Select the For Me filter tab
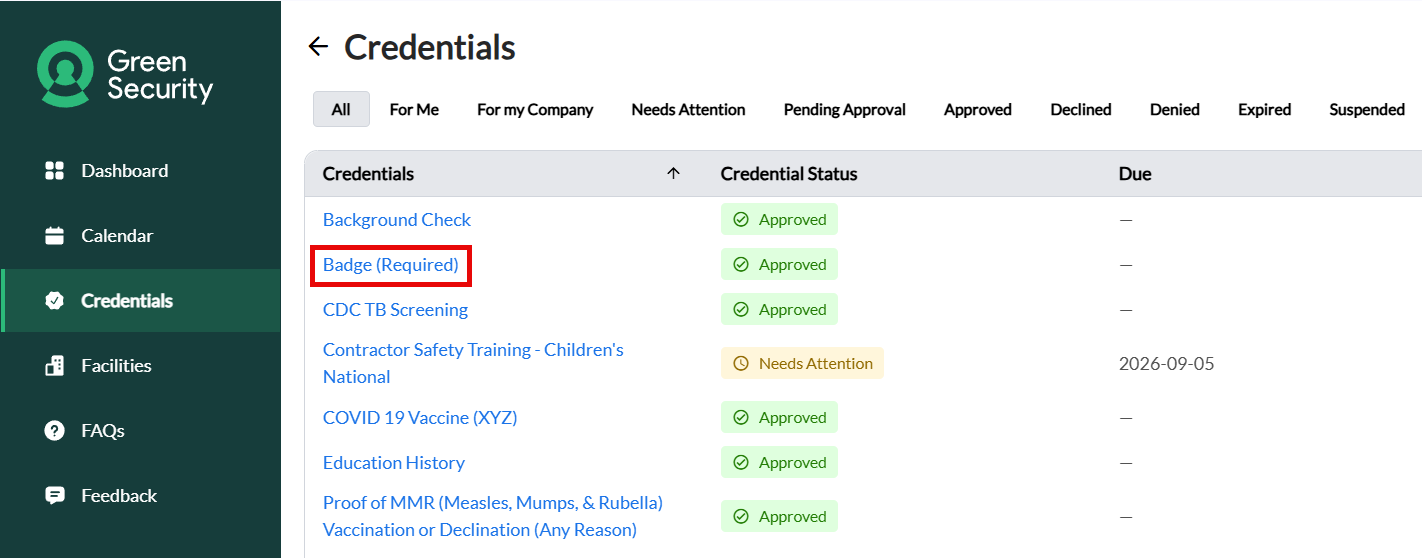The height and width of the screenshot is (558, 1422). pyautogui.click(x=414, y=110)
